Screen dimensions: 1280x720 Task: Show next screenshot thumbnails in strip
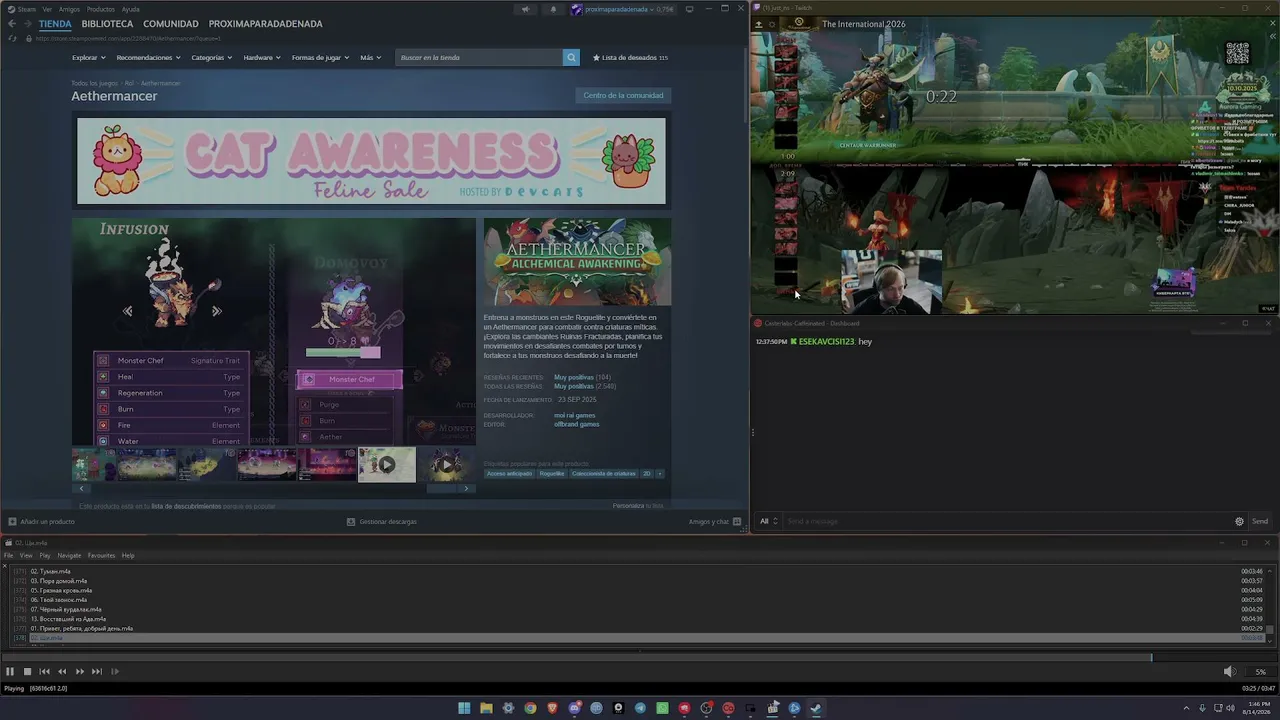pos(466,488)
